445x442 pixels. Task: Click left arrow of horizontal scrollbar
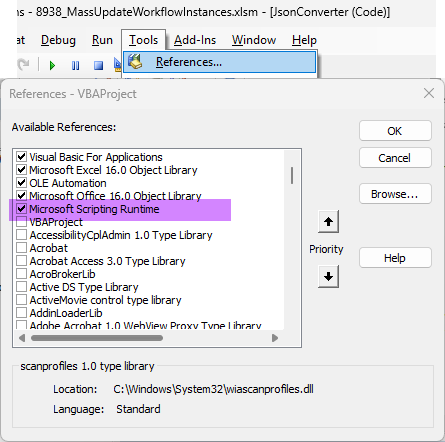[22, 338]
